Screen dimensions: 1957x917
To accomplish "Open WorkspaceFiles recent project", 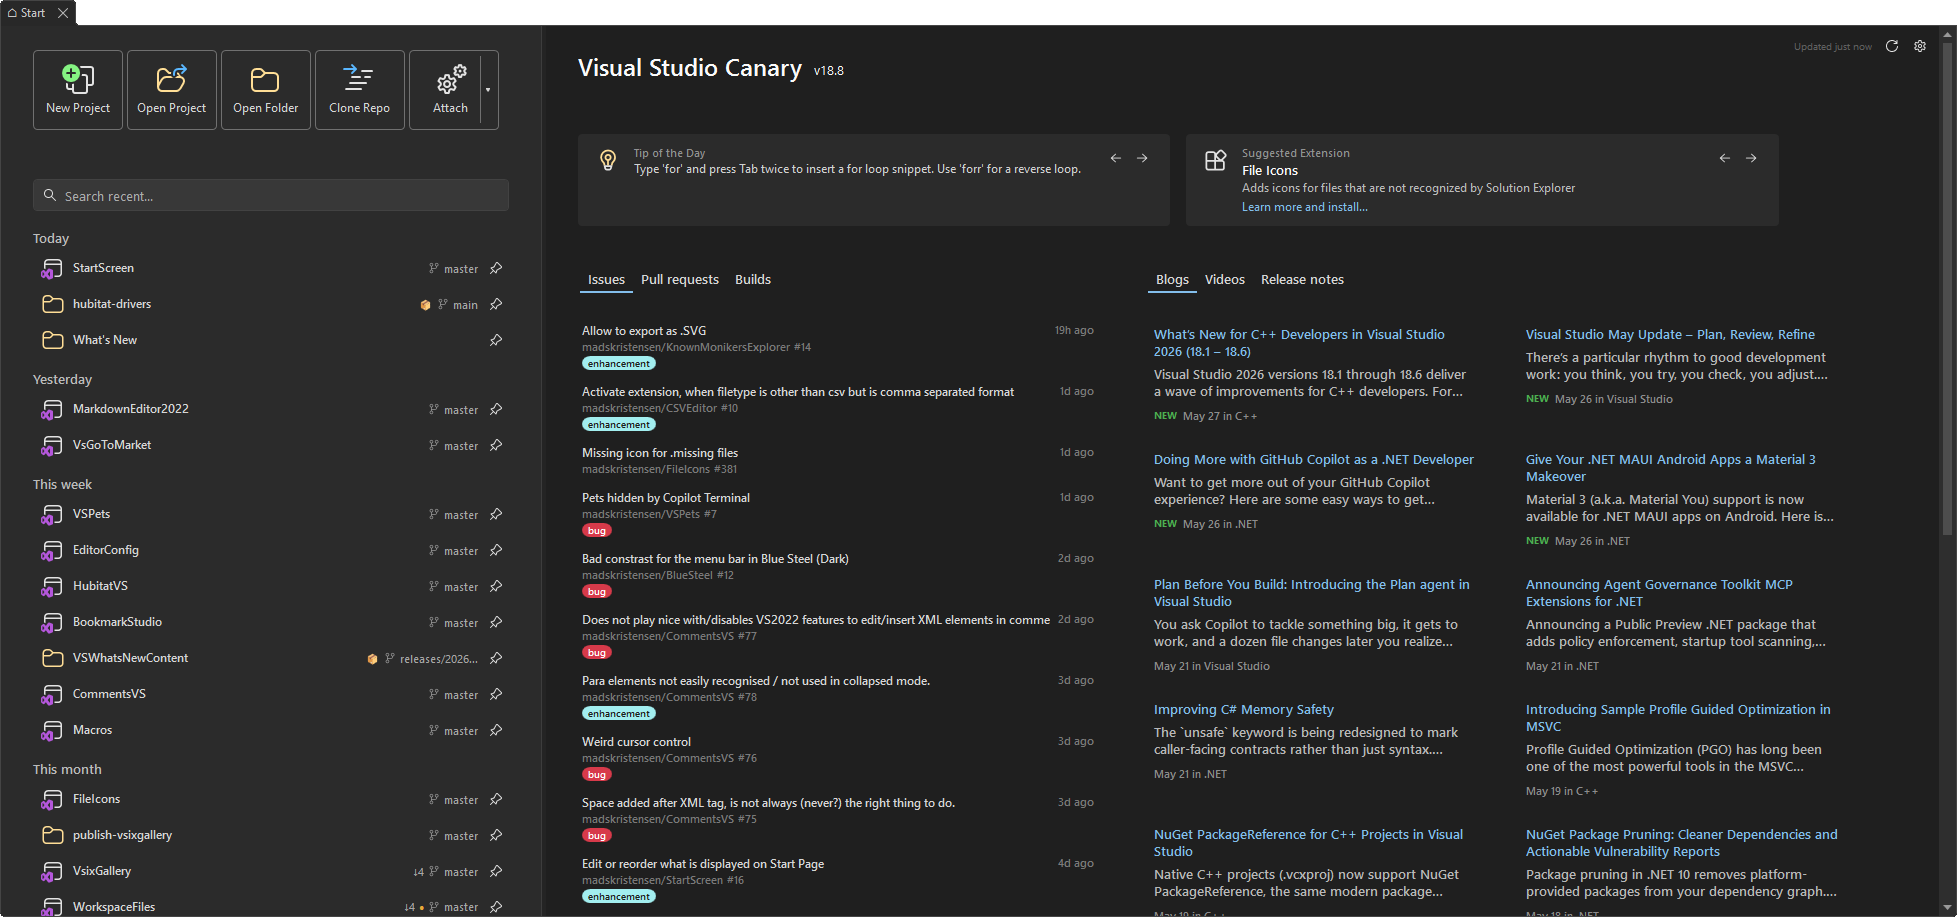I will [271, 906].
